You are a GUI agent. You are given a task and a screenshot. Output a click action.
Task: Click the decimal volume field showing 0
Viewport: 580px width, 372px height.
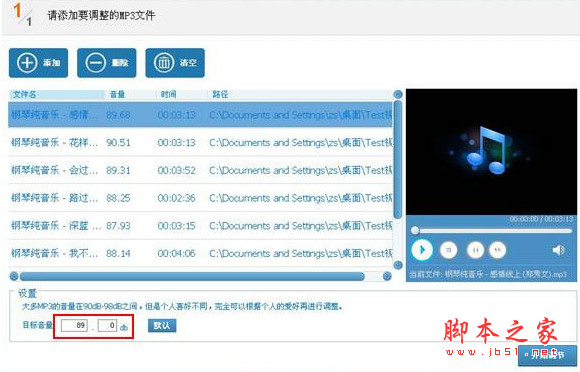pyautogui.click(x=108, y=325)
